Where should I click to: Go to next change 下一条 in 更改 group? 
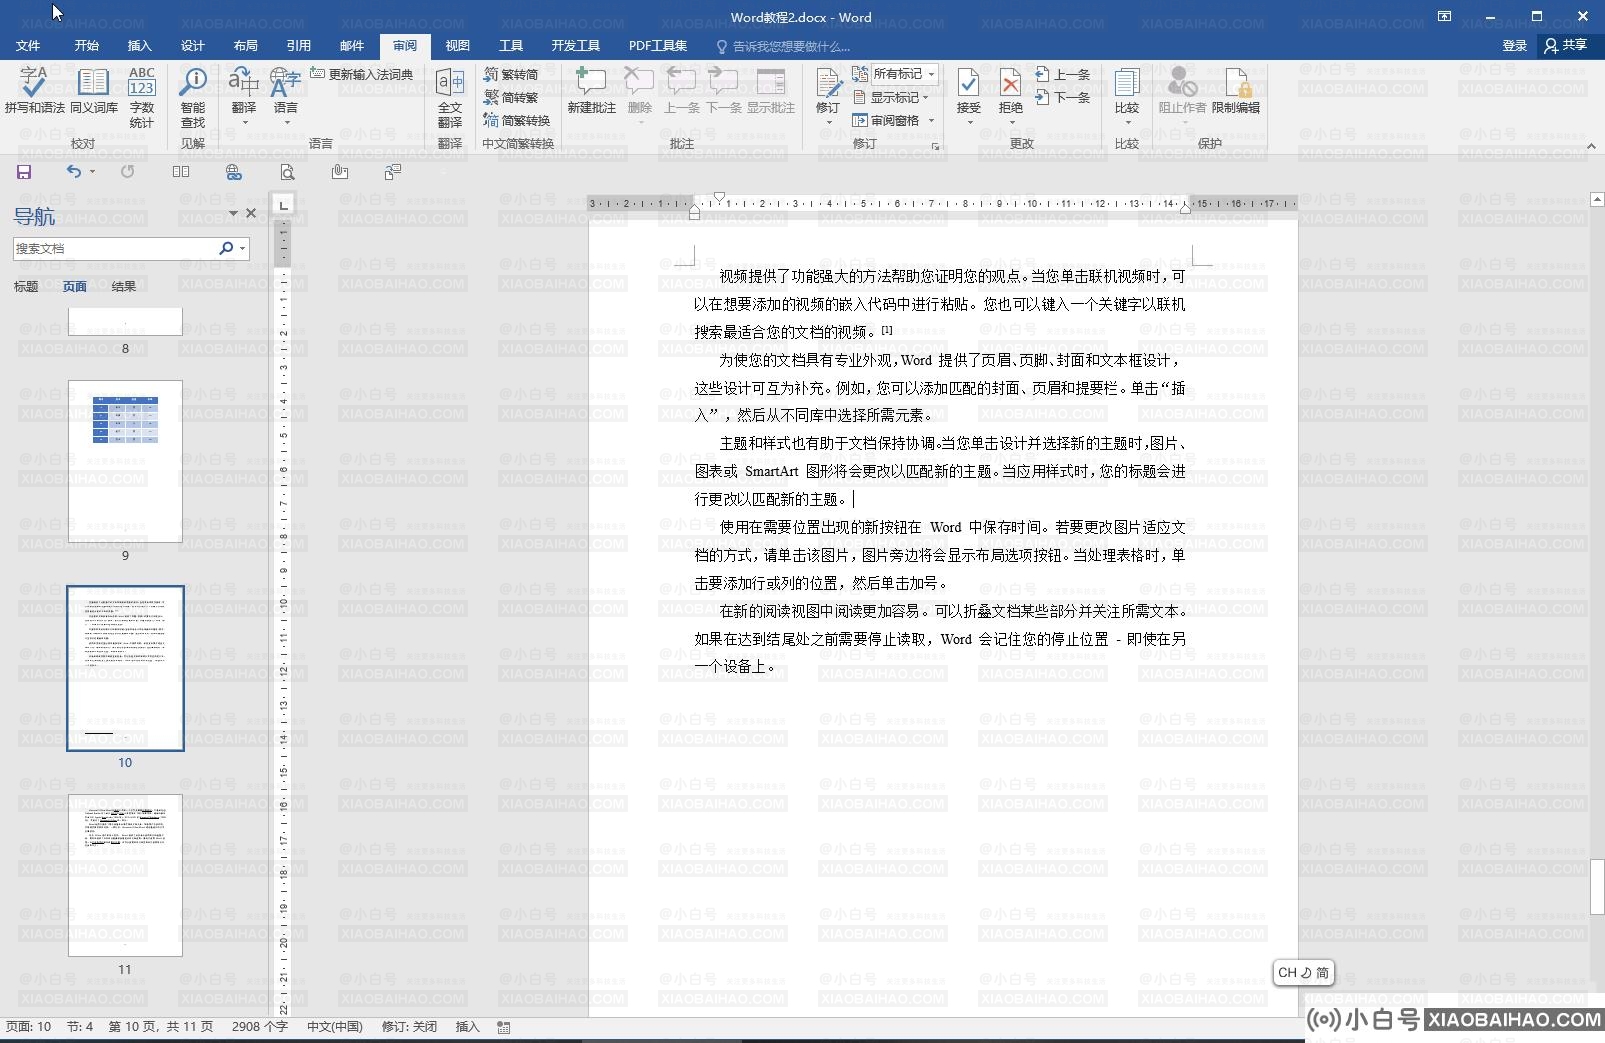(x=1063, y=97)
